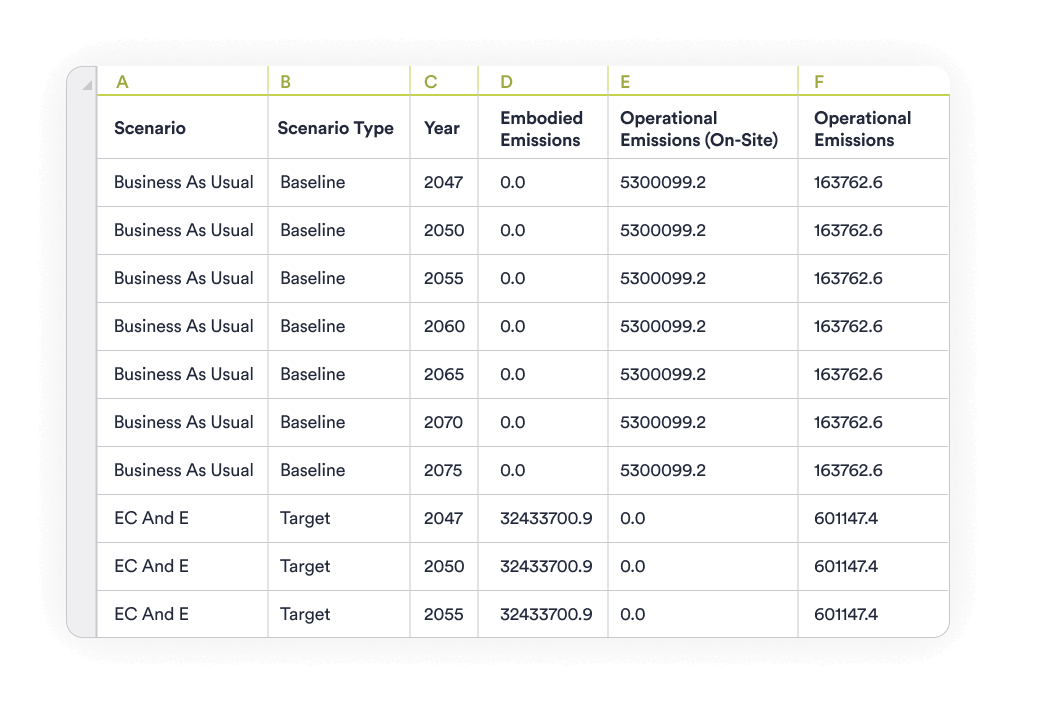The height and width of the screenshot is (702, 1054).
Task: Click Target cell in the 2050 row
Action: (339, 566)
